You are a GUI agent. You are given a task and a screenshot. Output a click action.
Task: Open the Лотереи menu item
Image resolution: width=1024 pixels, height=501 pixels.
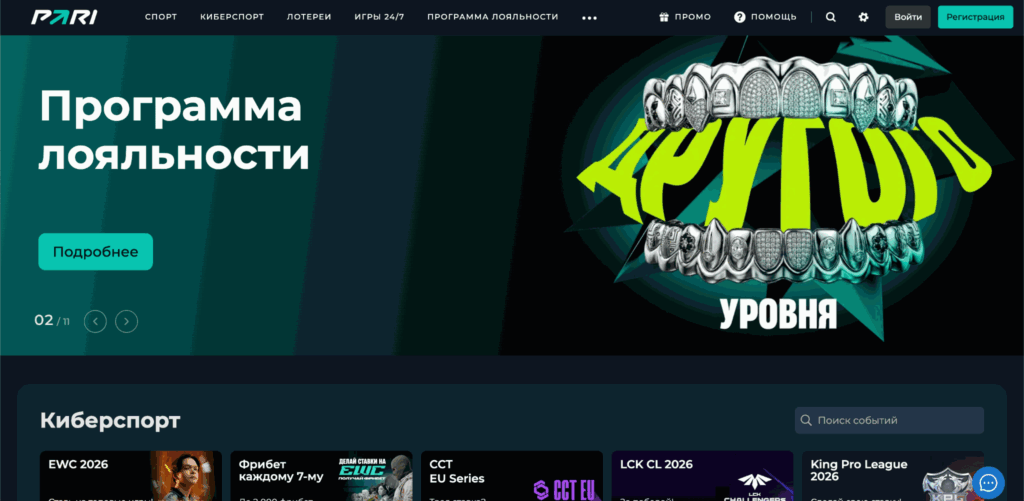tap(309, 17)
